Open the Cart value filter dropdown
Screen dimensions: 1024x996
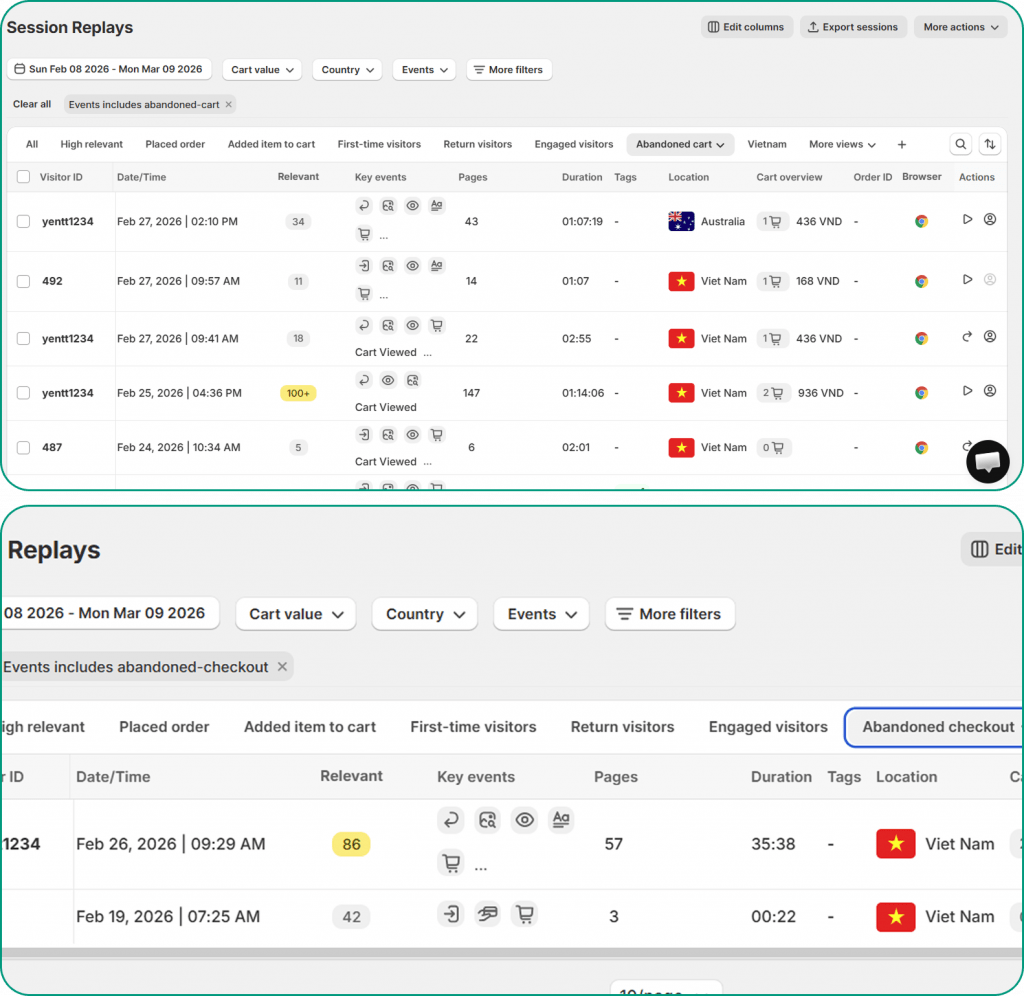[x=261, y=70]
